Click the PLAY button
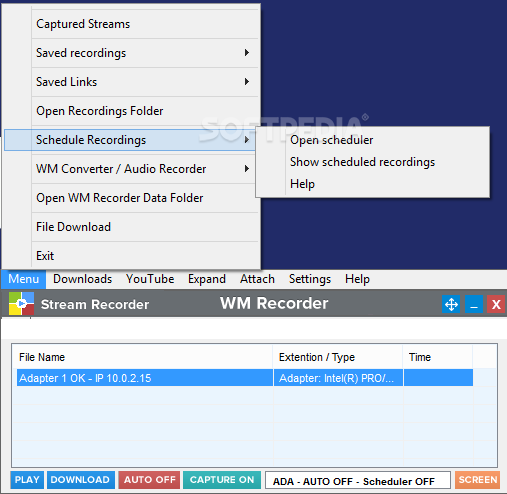 [27, 480]
